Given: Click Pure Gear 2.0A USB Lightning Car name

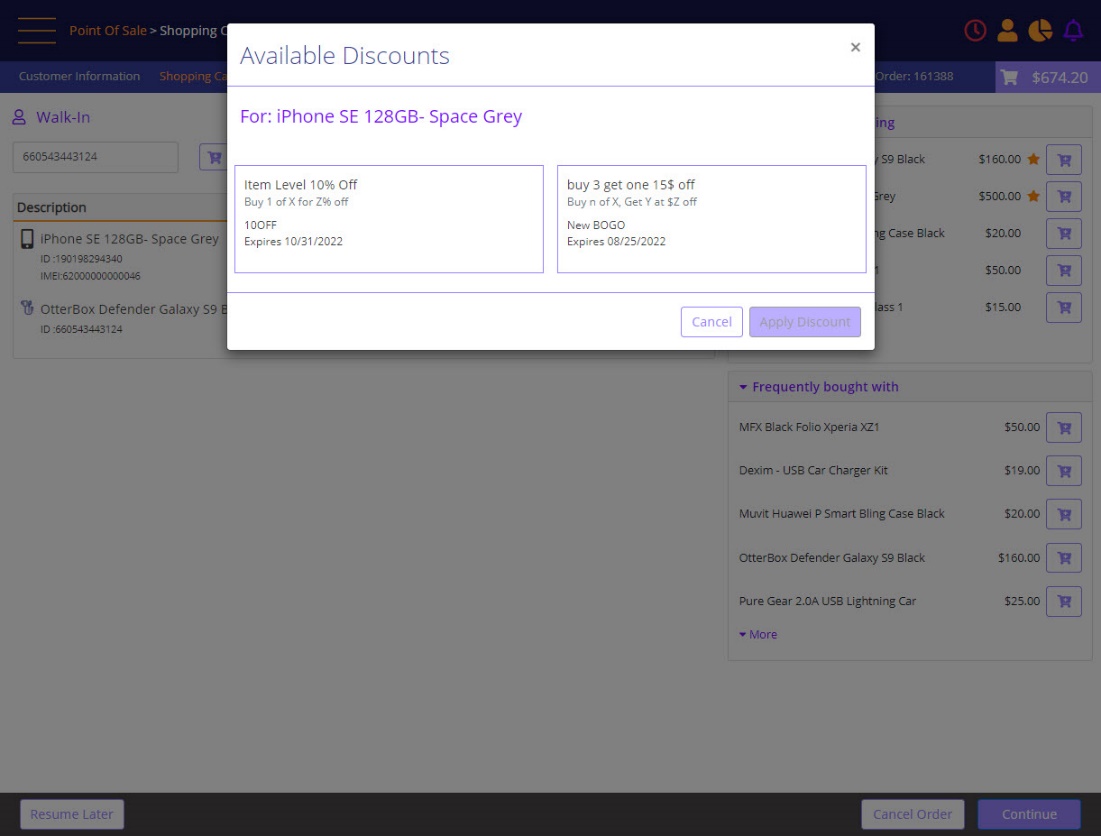Looking at the screenshot, I should (827, 601).
